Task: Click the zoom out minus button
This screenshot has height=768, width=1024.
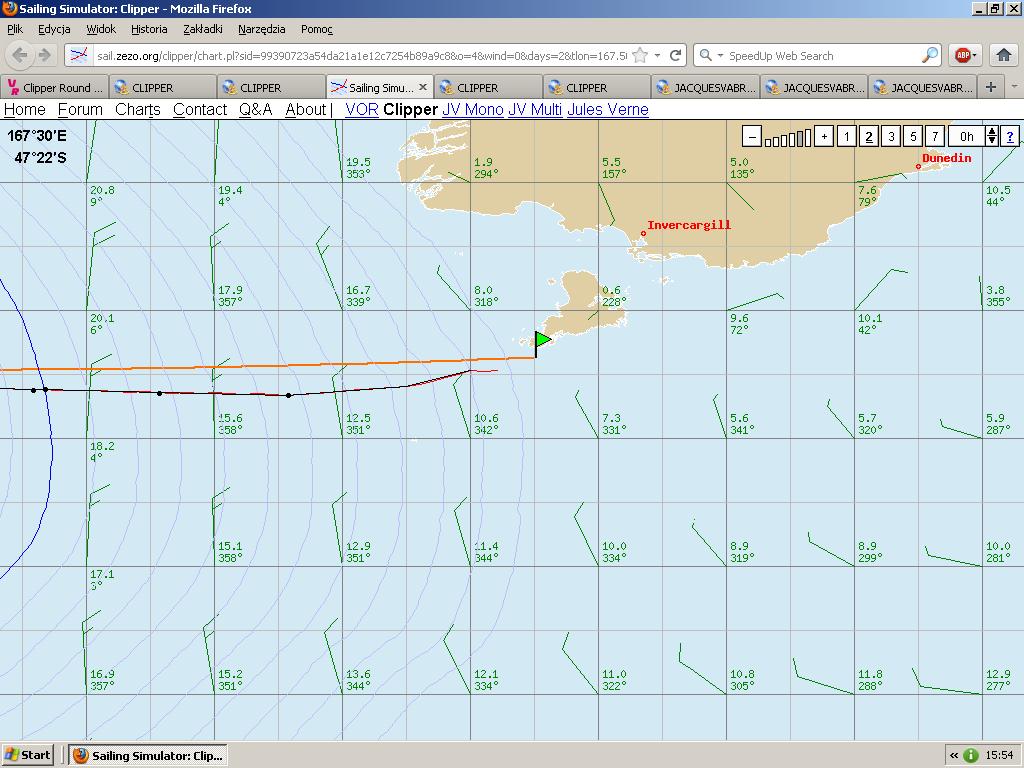Action: (752, 137)
